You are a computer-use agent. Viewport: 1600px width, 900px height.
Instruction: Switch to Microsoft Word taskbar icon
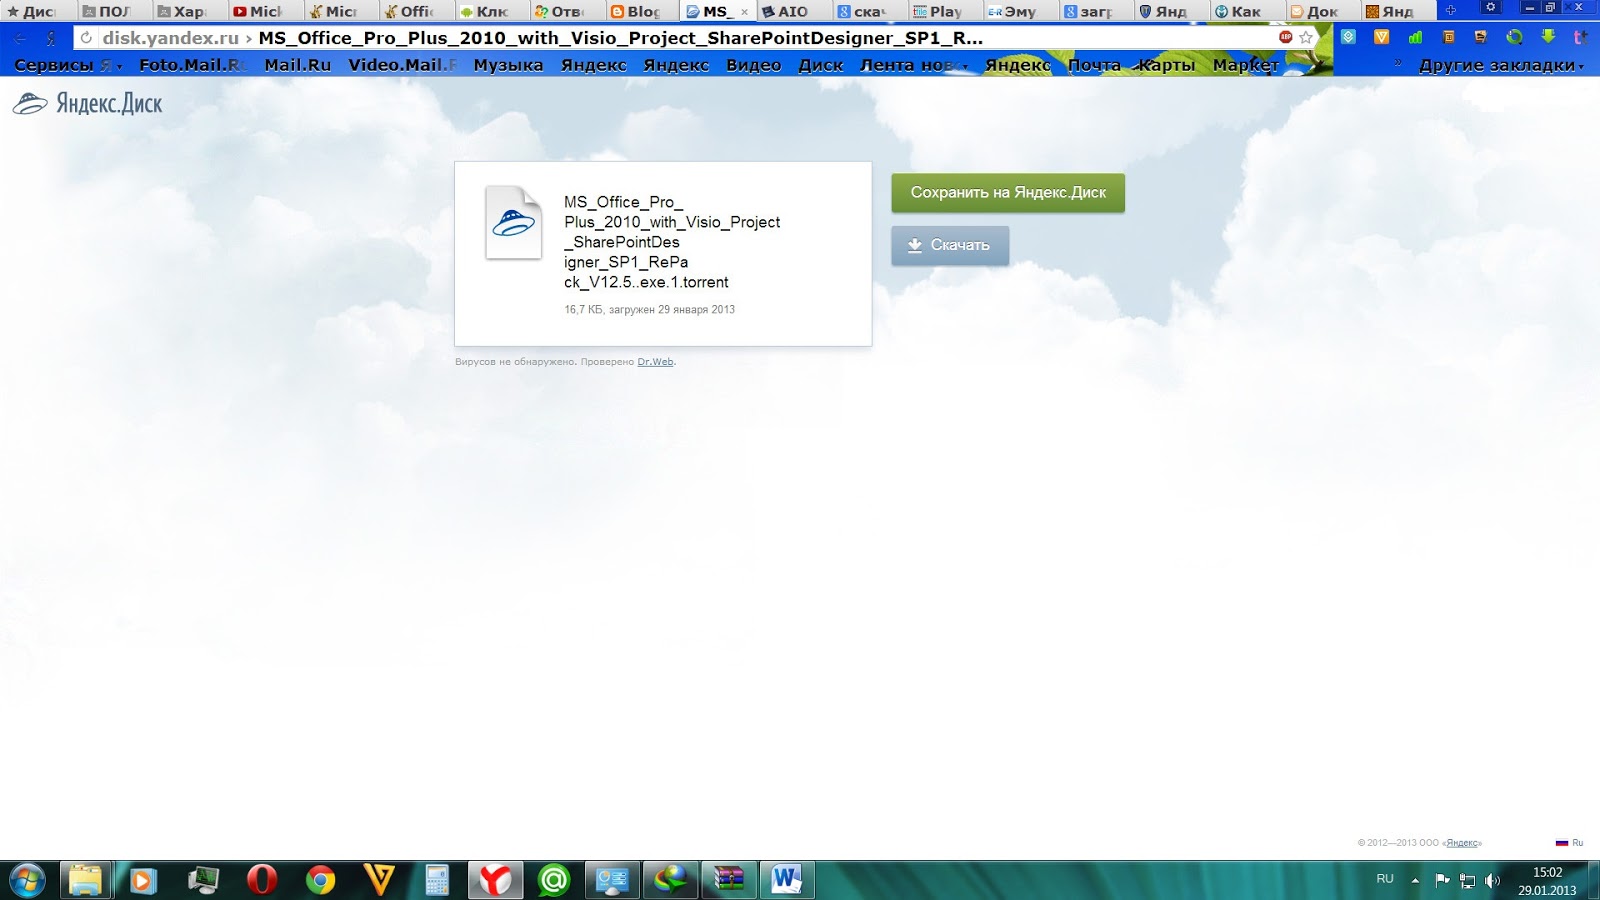pyautogui.click(x=786, y=880)
